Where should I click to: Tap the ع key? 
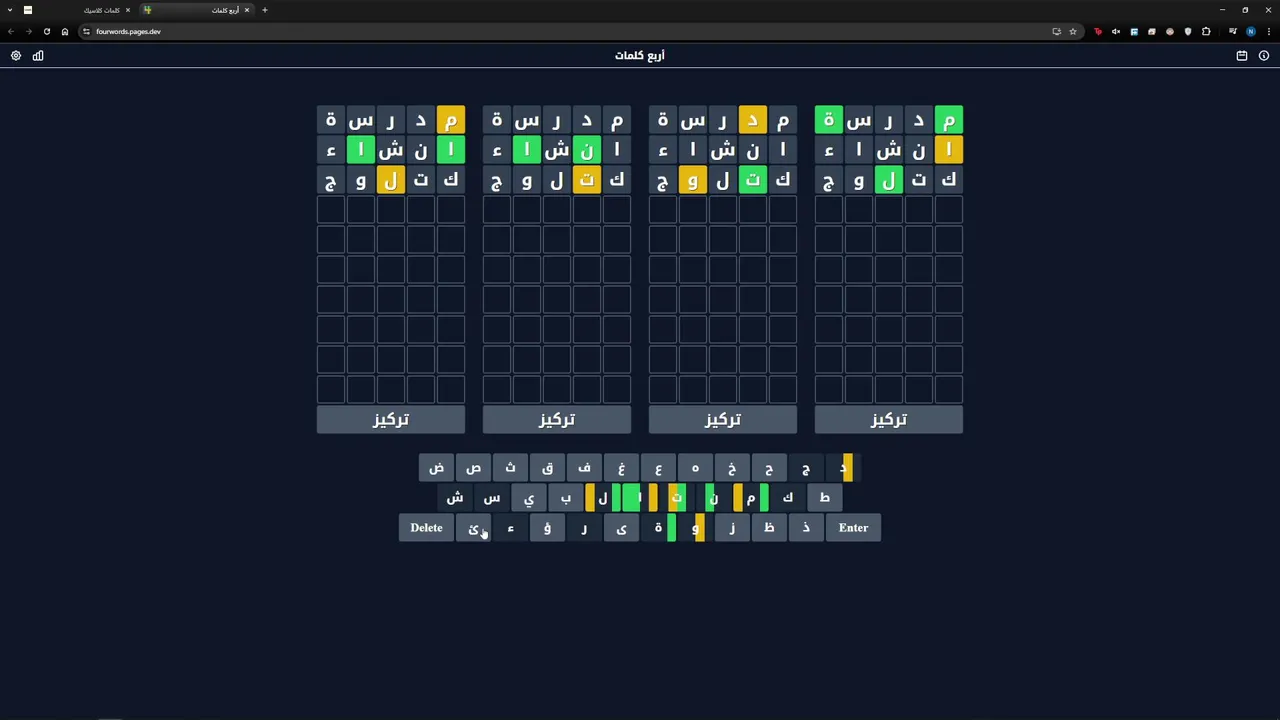(x=659, y=468)
